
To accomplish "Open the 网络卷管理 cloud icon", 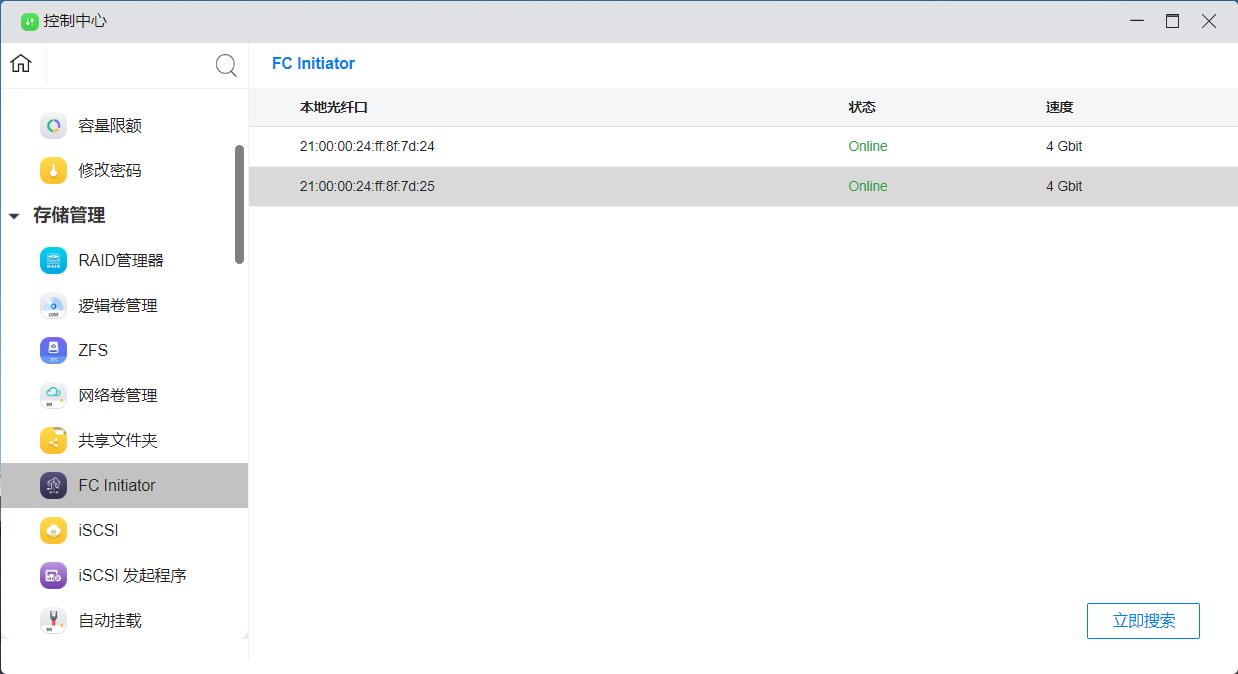I will (53, 396).
